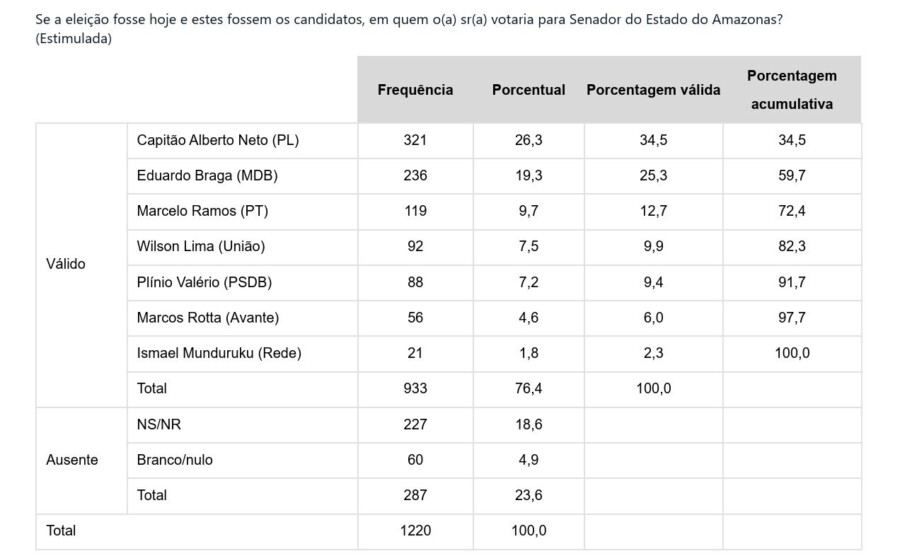This screenshot has height=556, width=900.
Task: Click the Porcentual column header
Action: (x=528, y=90)
